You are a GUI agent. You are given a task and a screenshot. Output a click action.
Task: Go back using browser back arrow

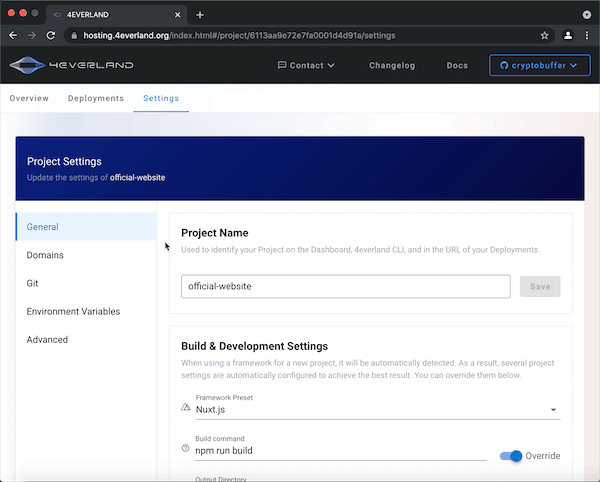[13, 36]
